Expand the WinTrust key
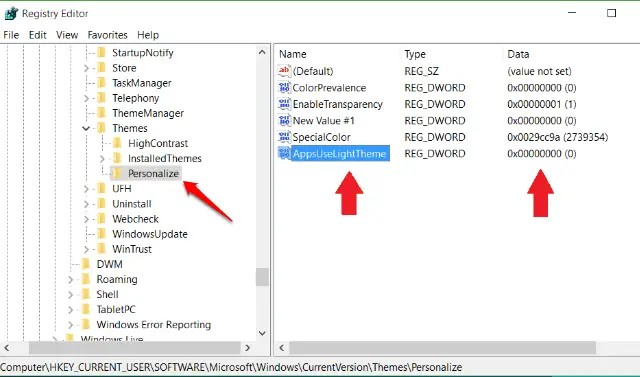 [86, 249]
